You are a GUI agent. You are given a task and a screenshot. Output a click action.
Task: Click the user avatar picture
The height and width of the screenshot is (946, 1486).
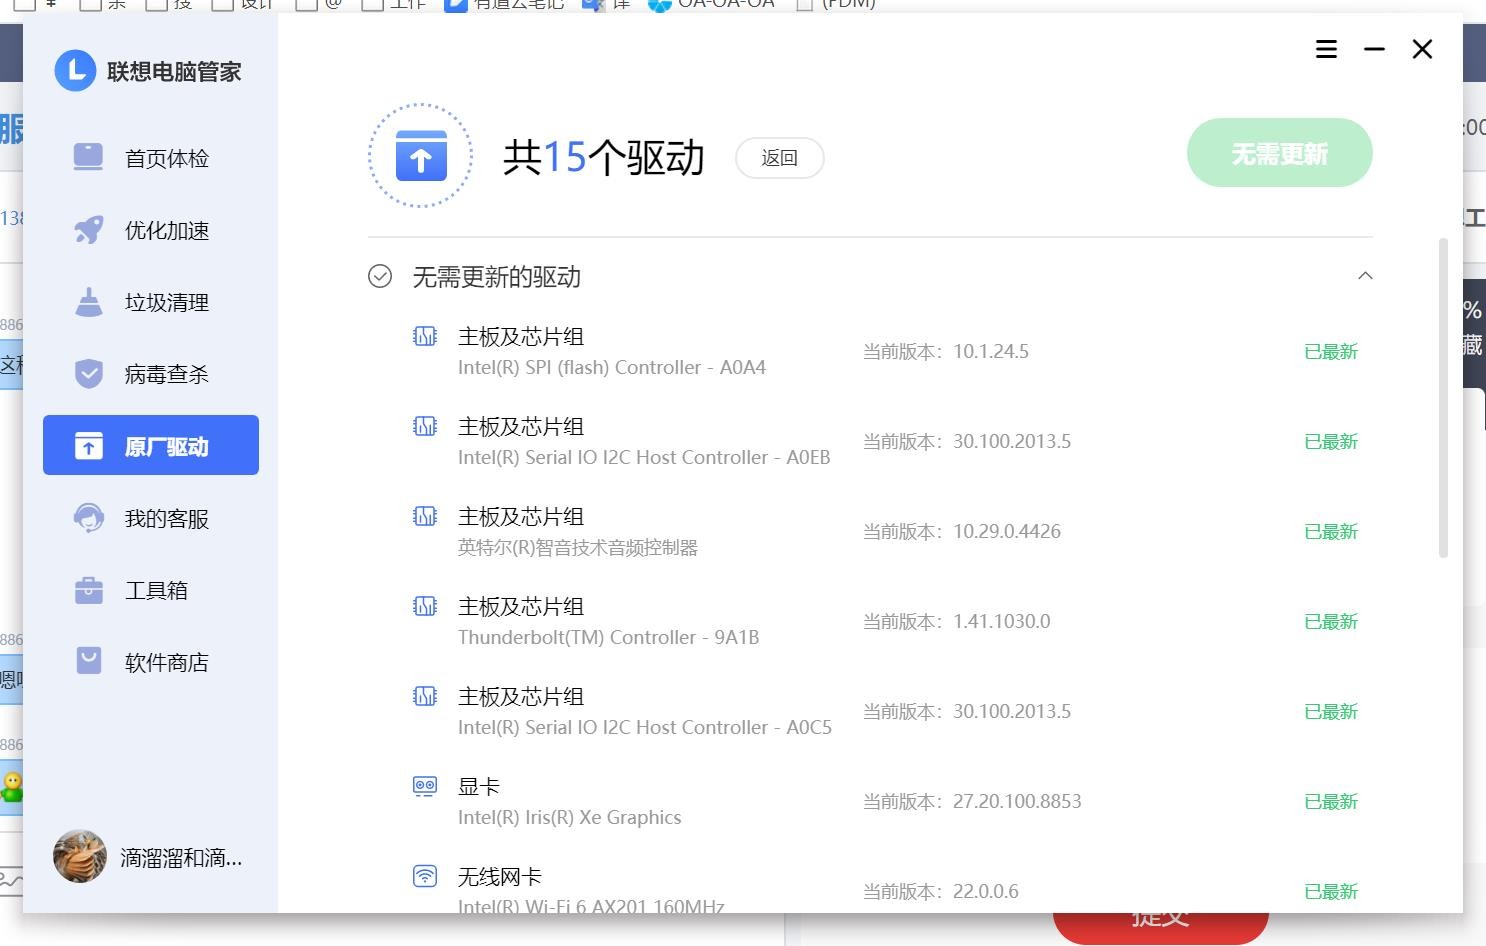[80, 857]
